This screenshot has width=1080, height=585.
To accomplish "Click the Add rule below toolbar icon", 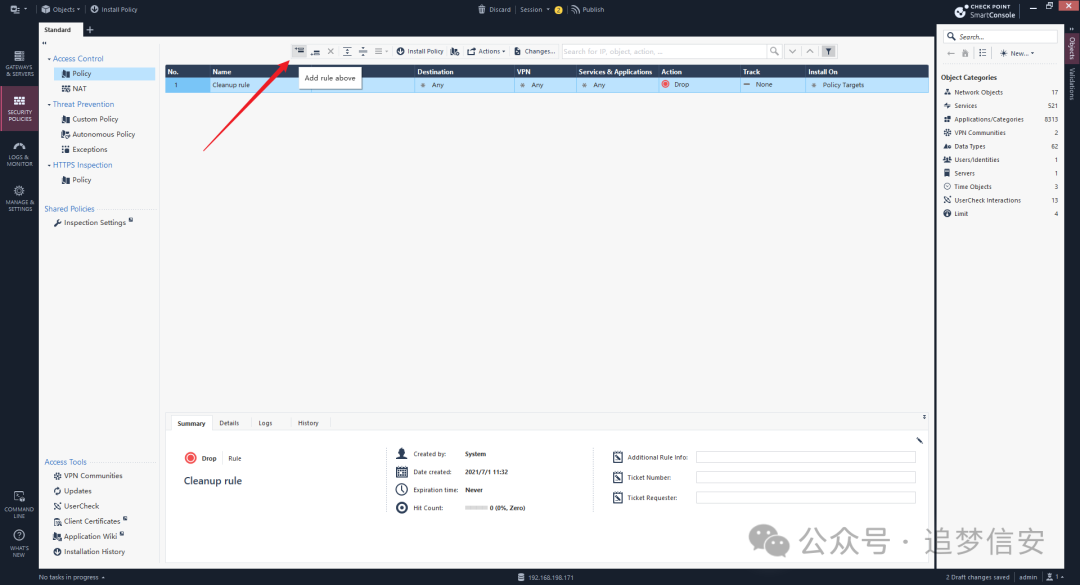I will pyautogui.click(x=315, y=52).
